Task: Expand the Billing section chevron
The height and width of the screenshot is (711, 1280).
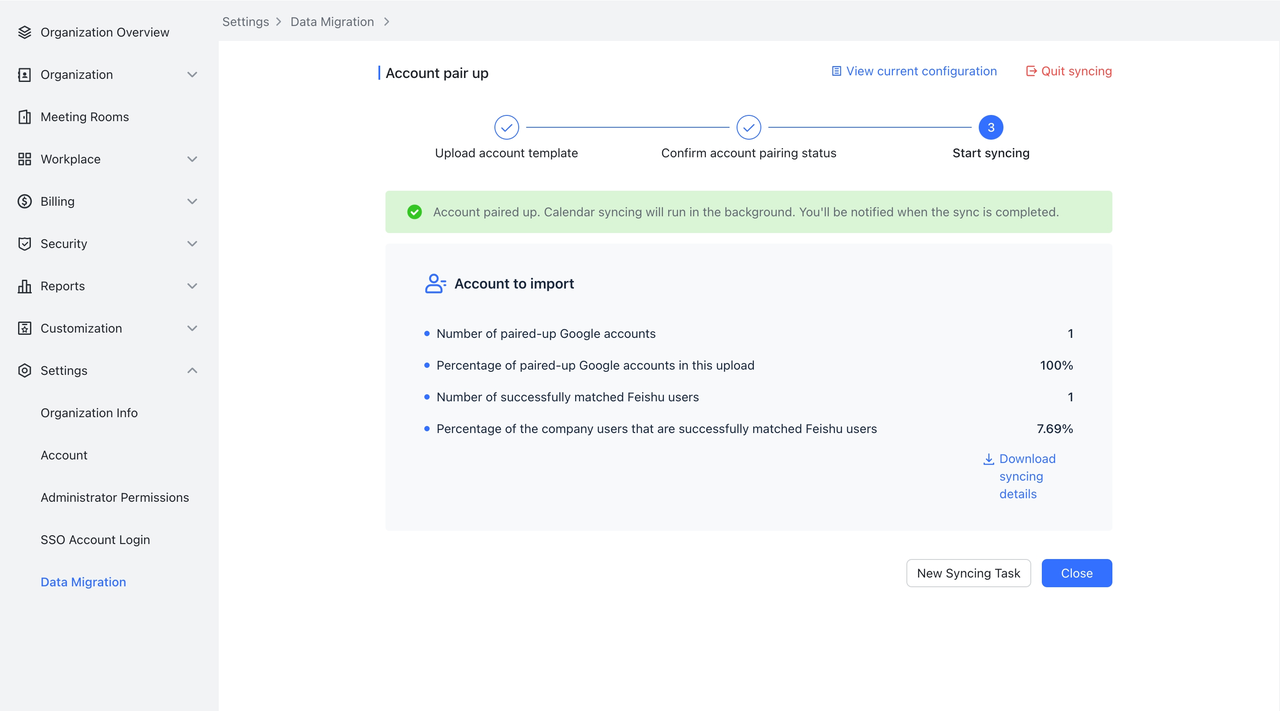Action: [192, 201]
